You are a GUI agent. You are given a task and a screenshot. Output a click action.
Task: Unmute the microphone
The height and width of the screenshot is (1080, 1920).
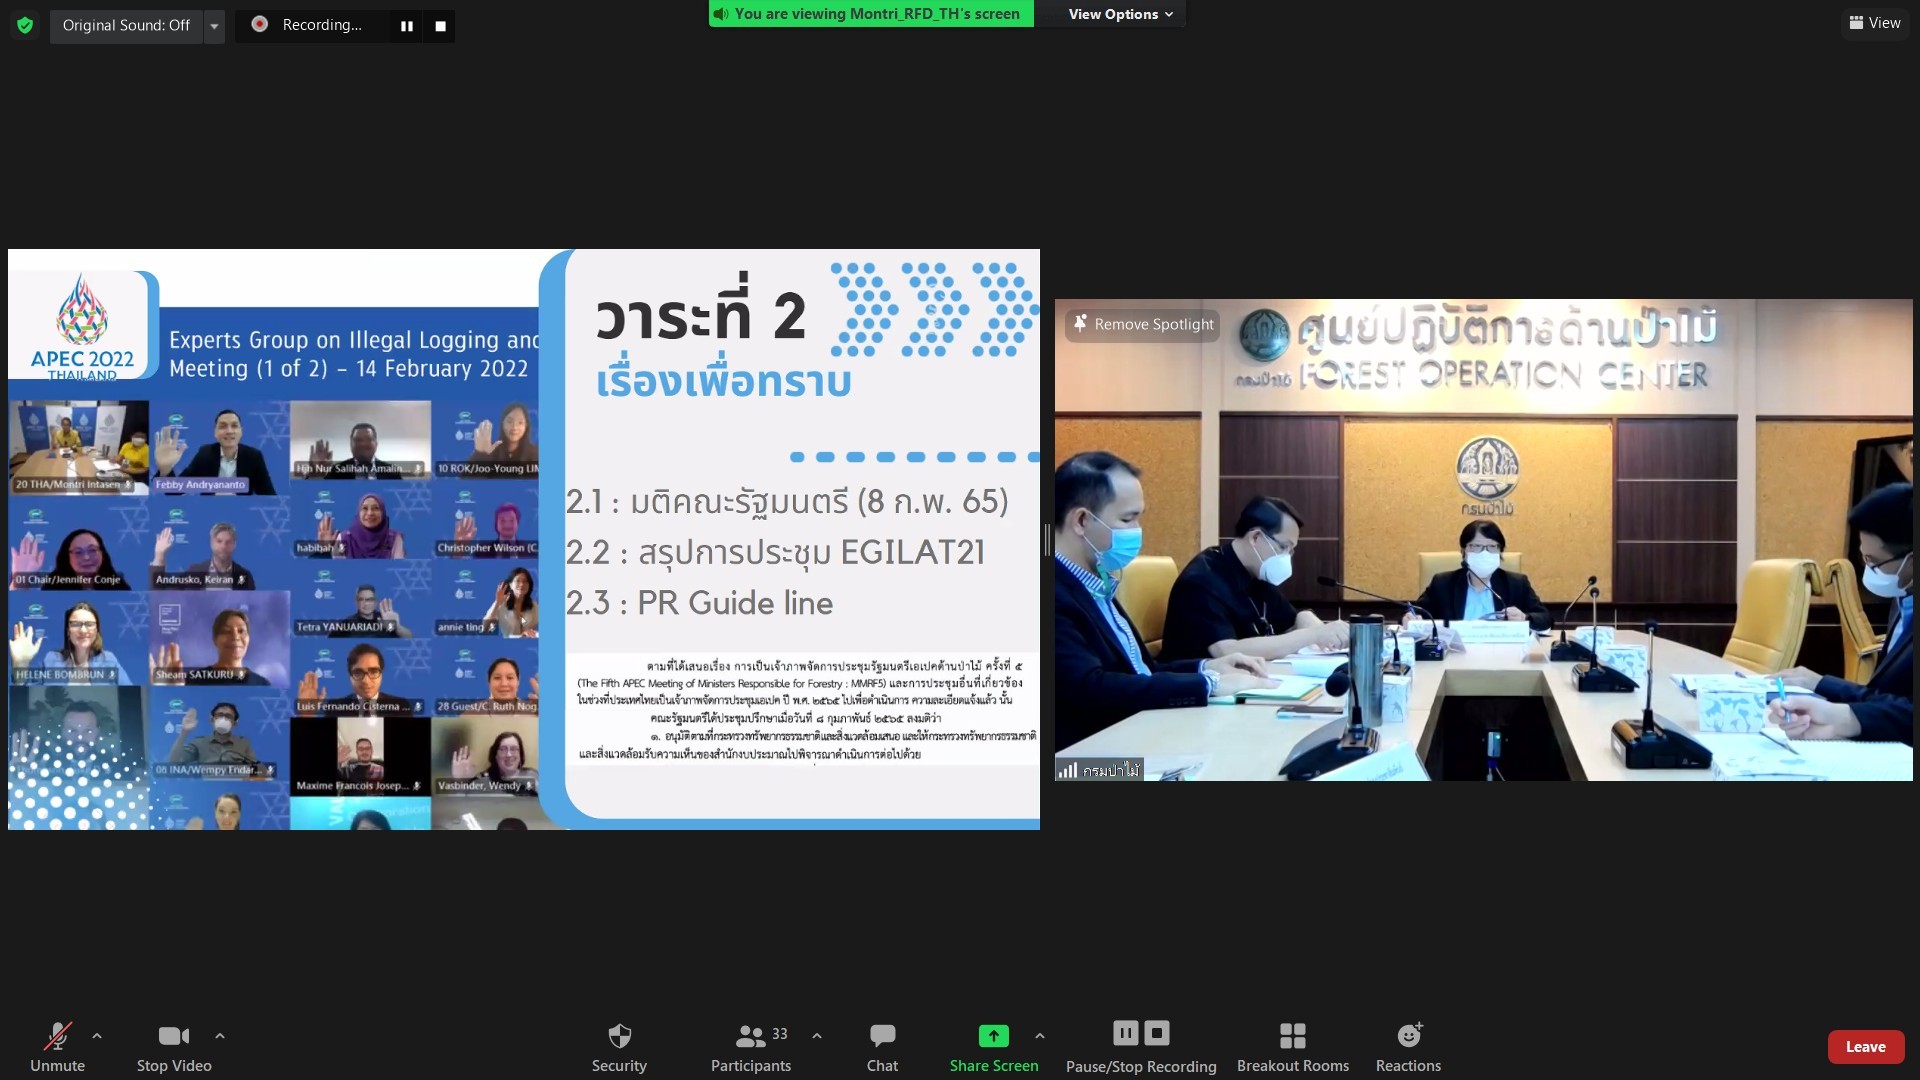pyautogui.click(x=57, y=1046)
